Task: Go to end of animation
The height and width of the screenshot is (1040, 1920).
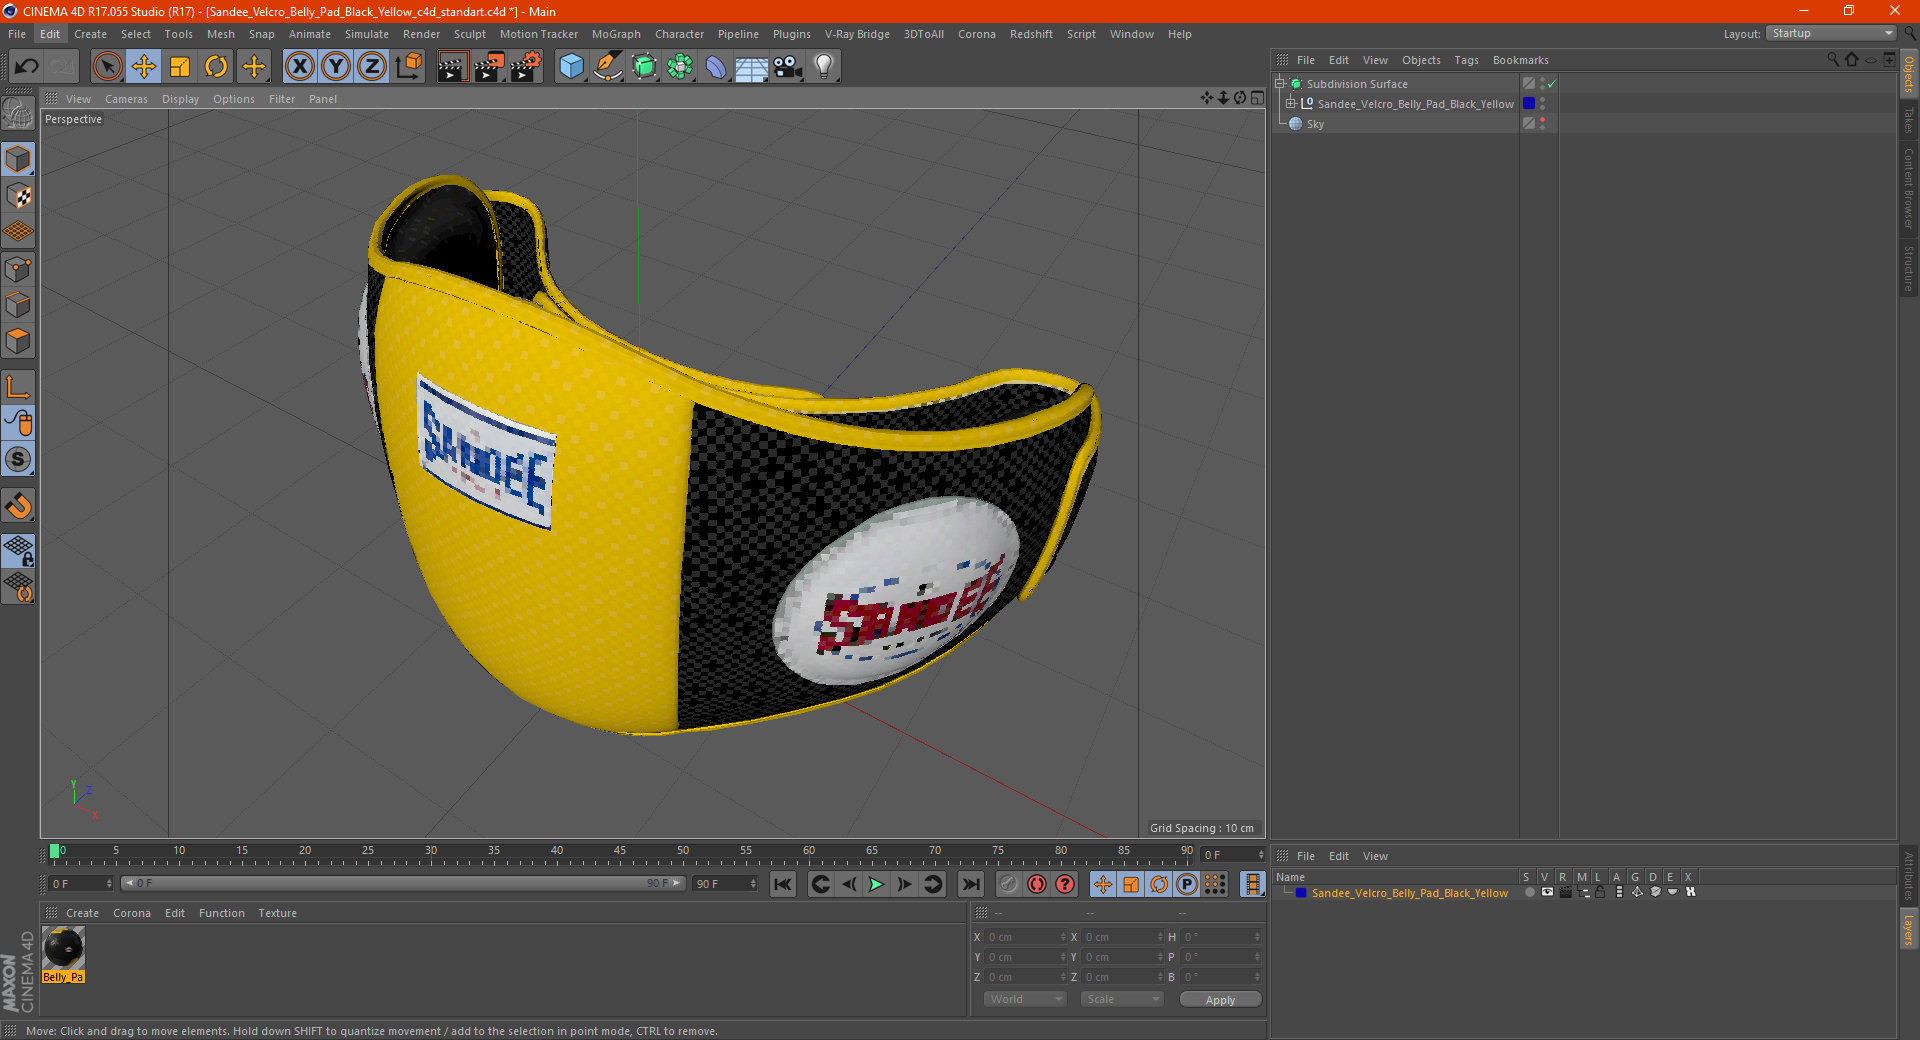Action: pyautogui.click(x=970, y=884)
